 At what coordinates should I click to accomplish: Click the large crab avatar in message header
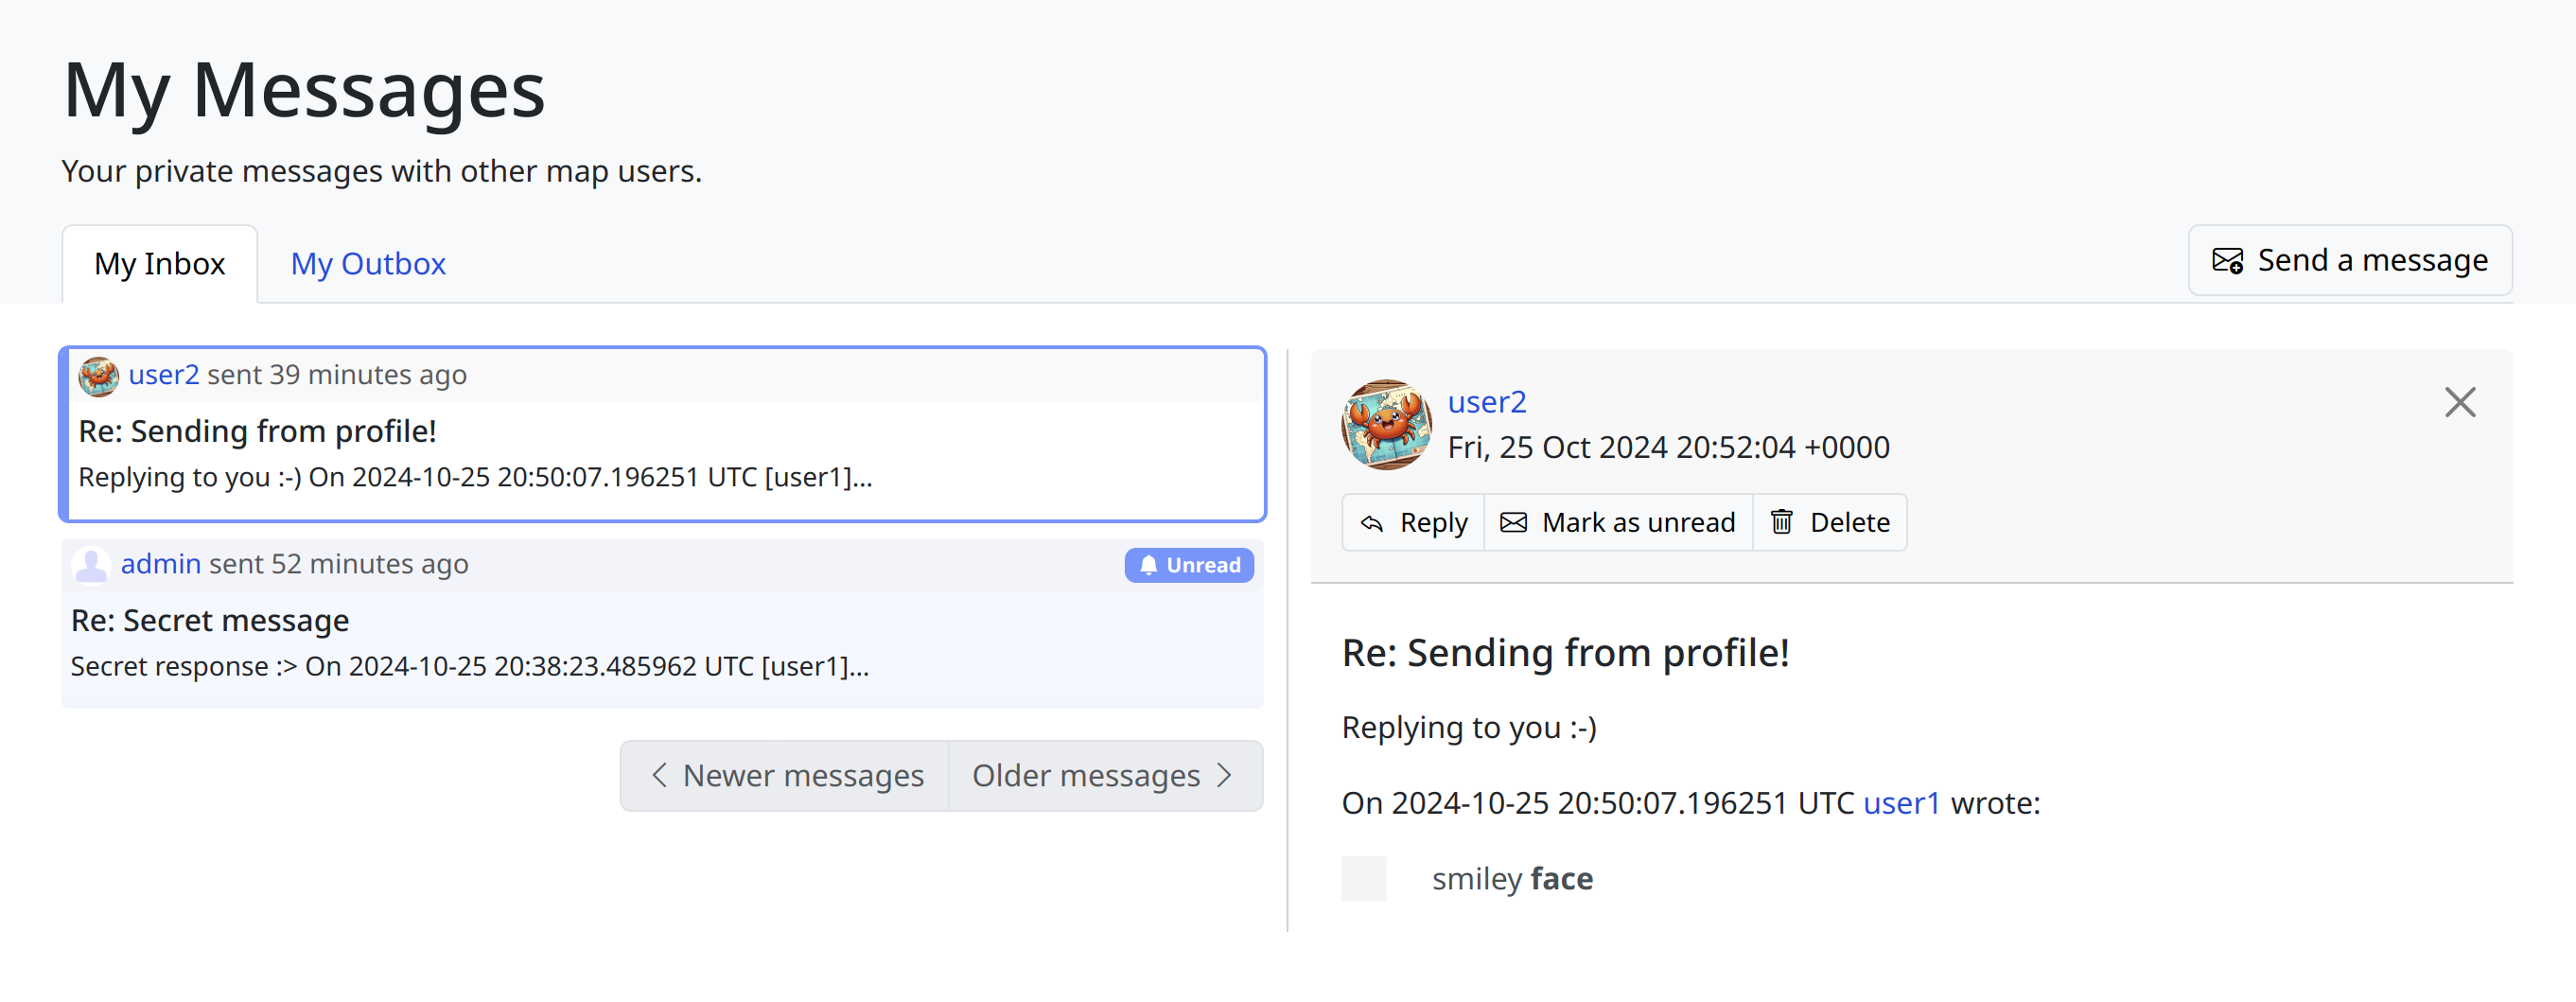(1386, 425)
